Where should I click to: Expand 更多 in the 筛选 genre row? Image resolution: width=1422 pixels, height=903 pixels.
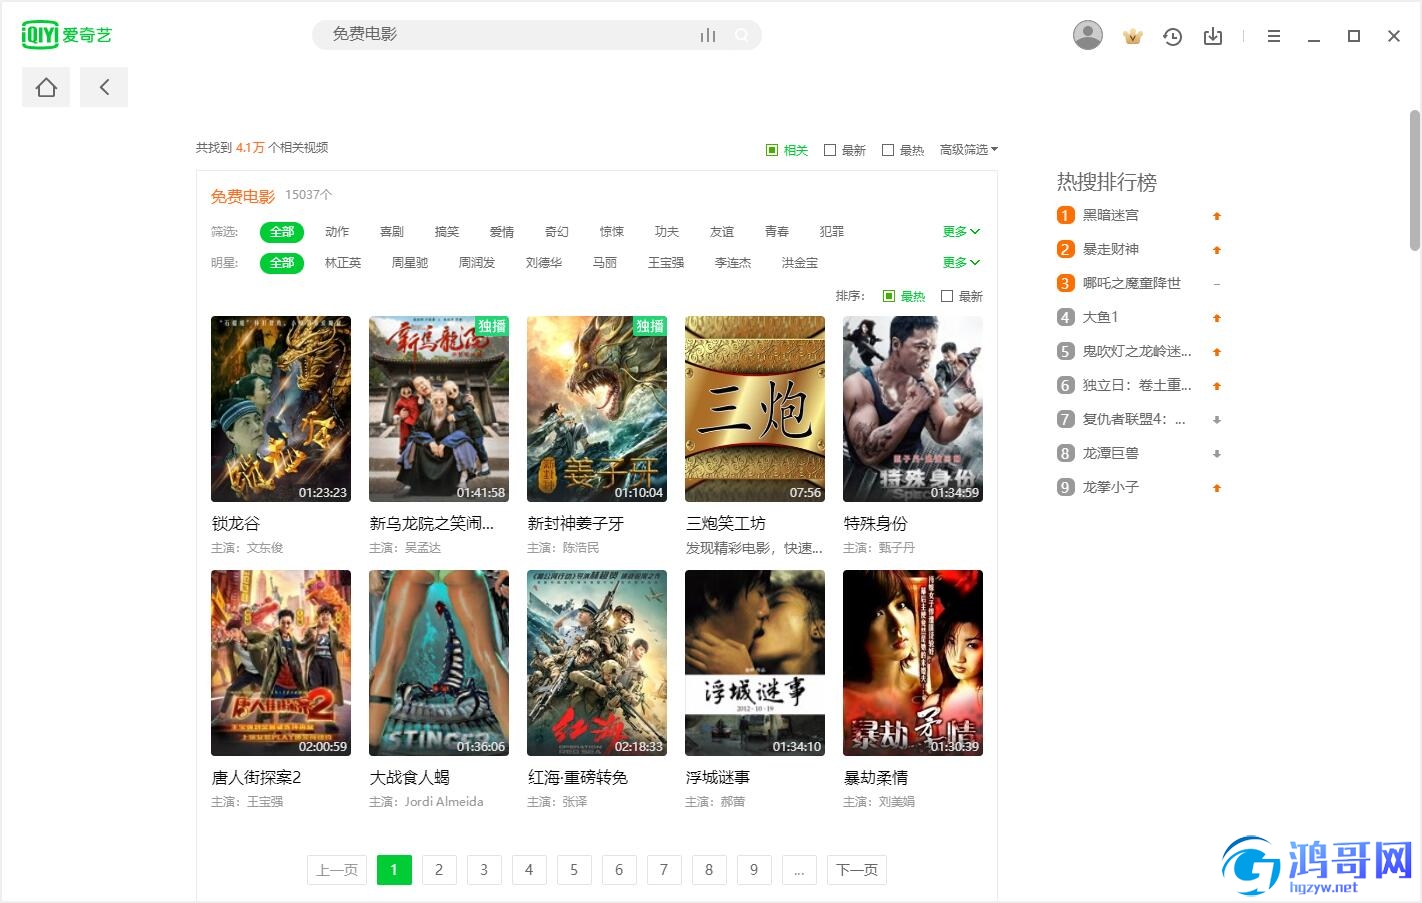tap(961, 232)
